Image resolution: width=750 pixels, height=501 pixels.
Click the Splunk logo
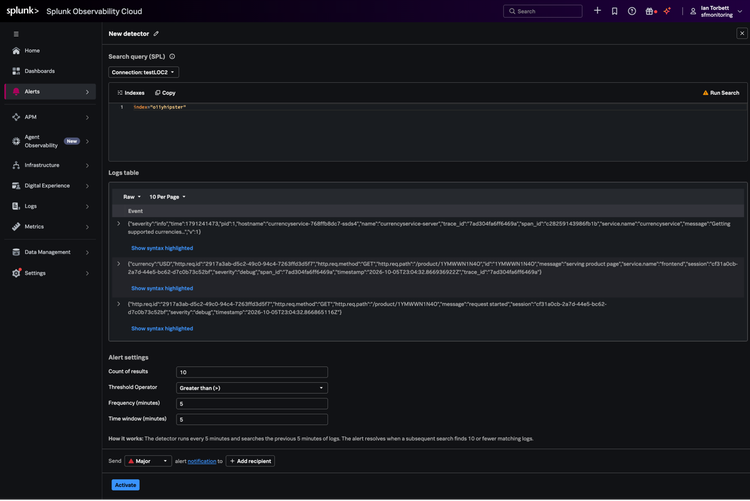[x=22, y=11]
